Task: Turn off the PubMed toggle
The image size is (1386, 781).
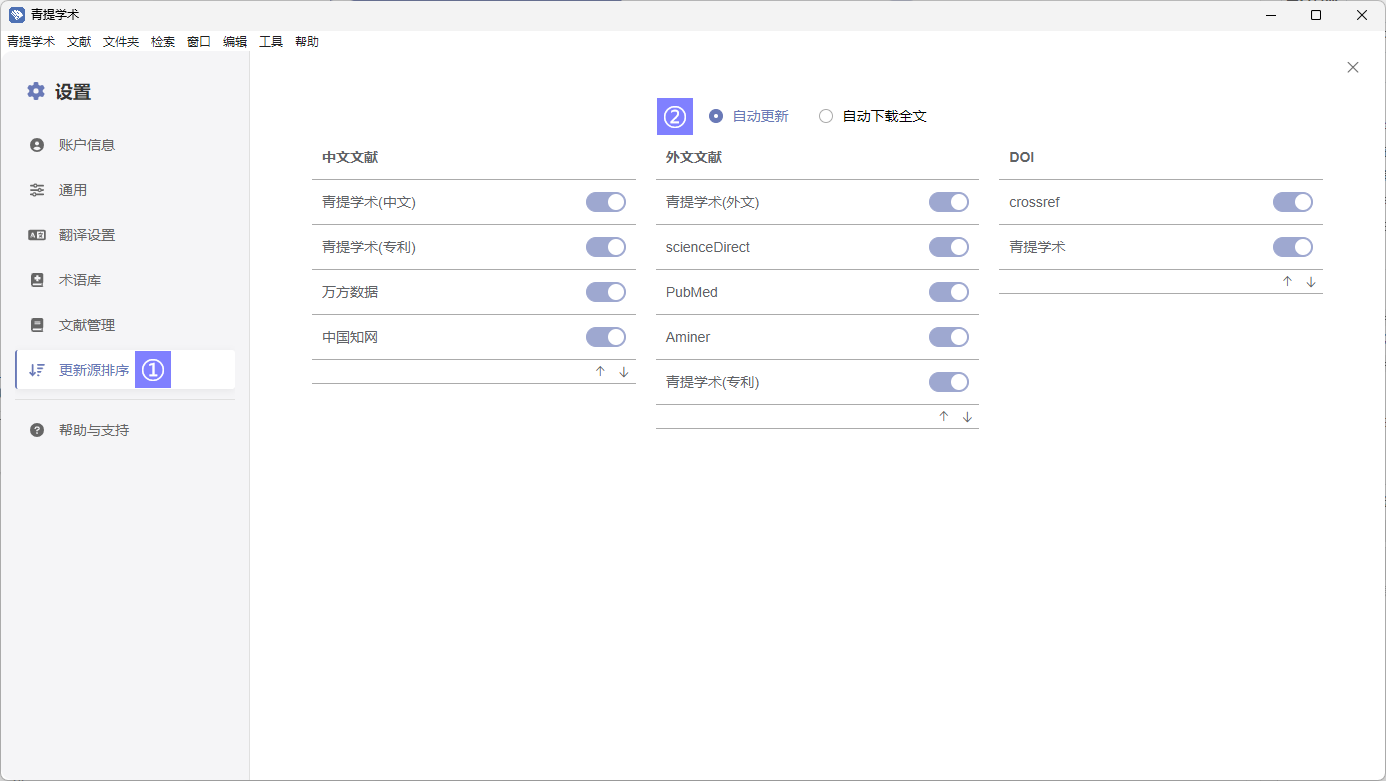Action: point(948,292)
